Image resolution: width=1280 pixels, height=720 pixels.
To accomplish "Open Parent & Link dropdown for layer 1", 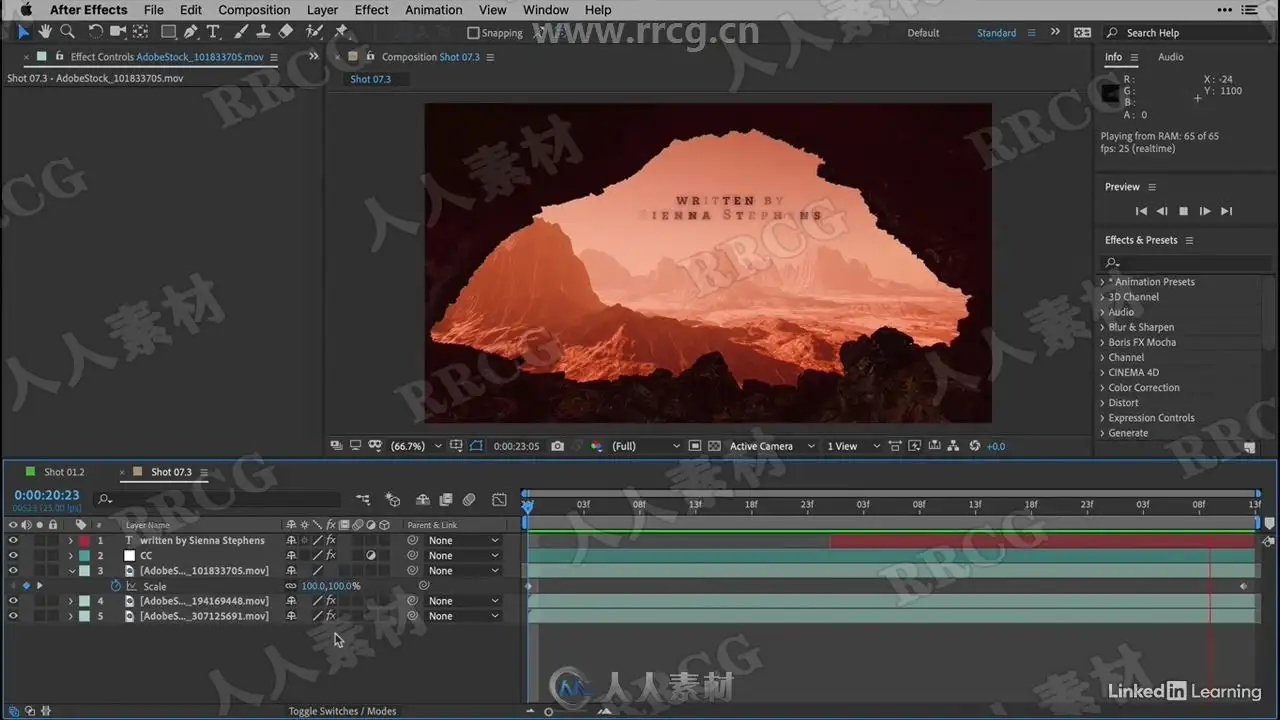I will [463, 541].
